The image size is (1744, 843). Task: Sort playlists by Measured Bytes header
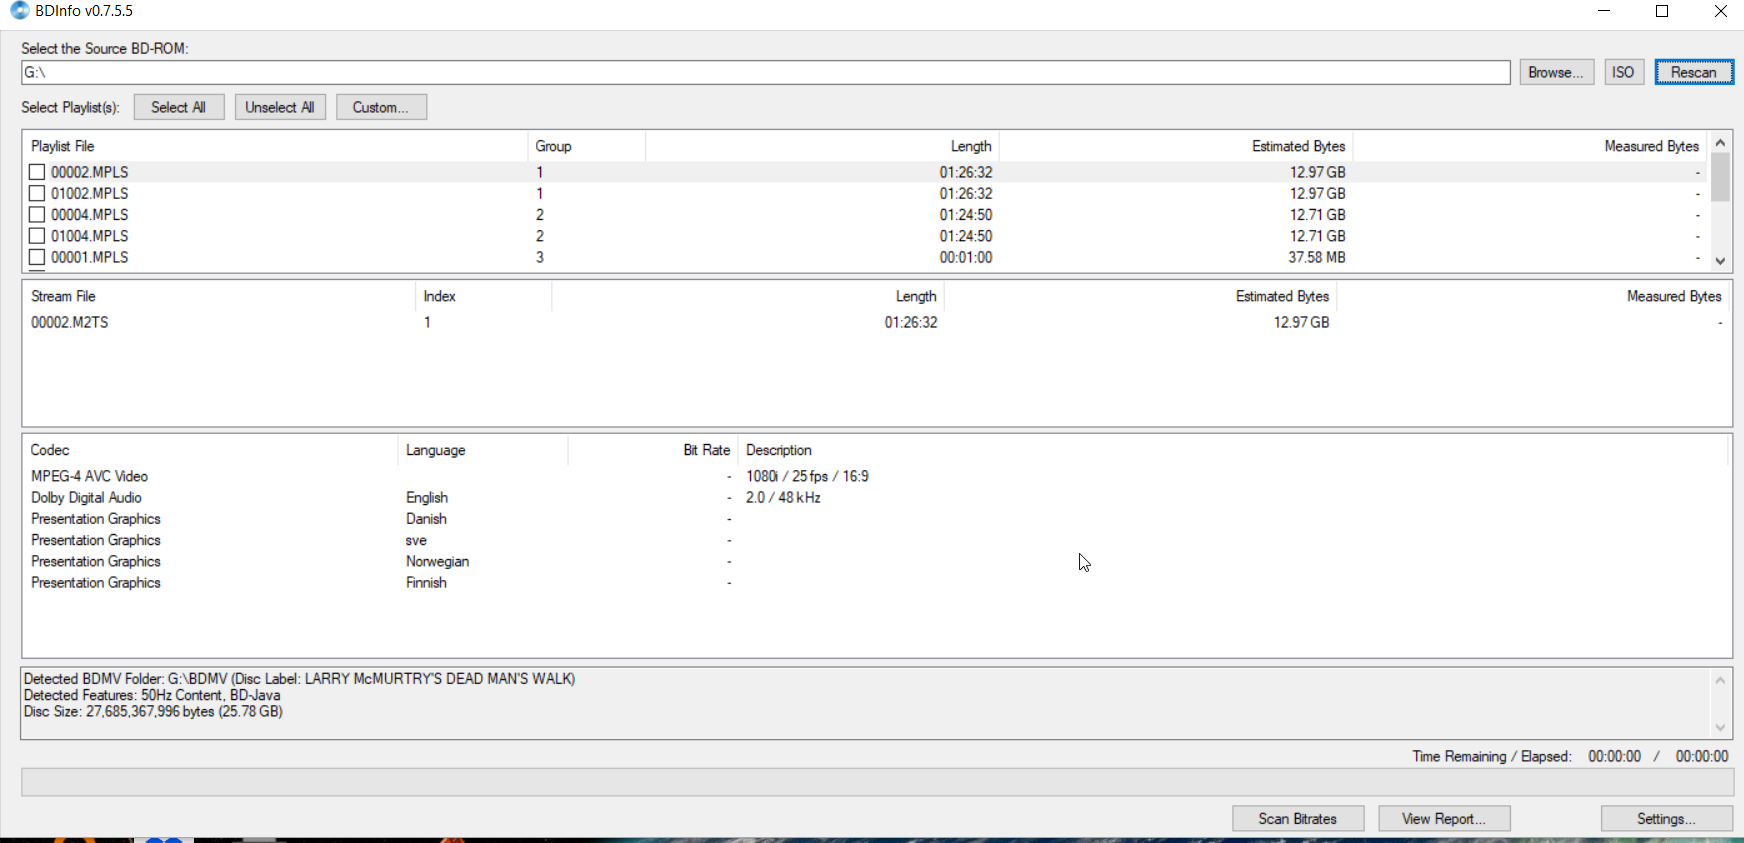point(1530,146)
